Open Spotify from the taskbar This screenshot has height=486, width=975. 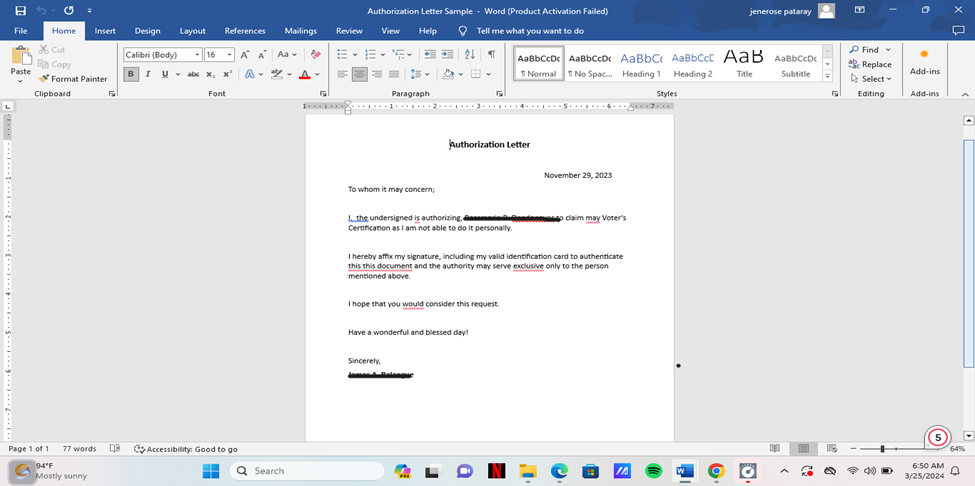[654, 471]
